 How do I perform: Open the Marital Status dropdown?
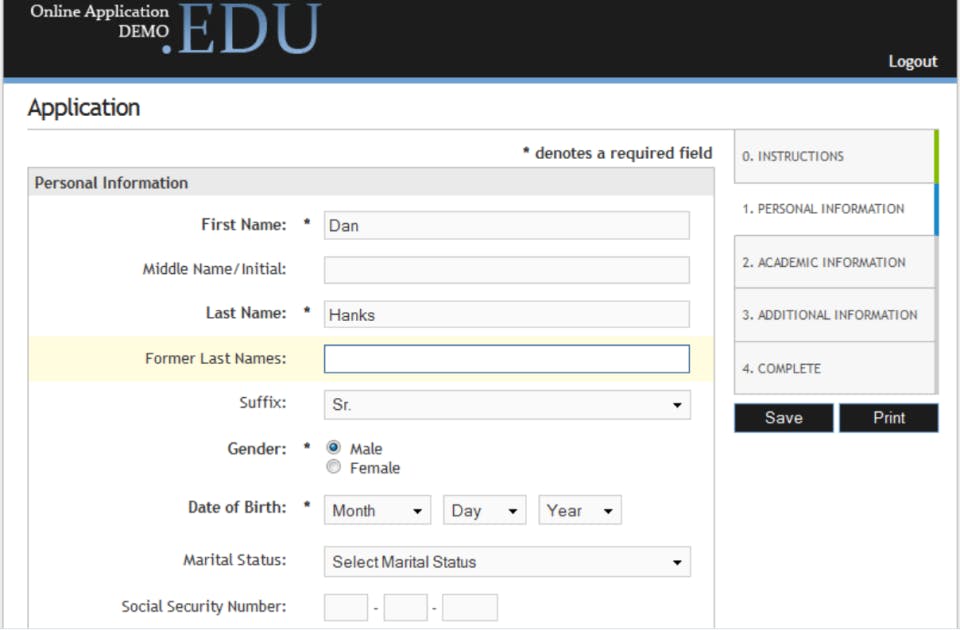pos(507,562)
